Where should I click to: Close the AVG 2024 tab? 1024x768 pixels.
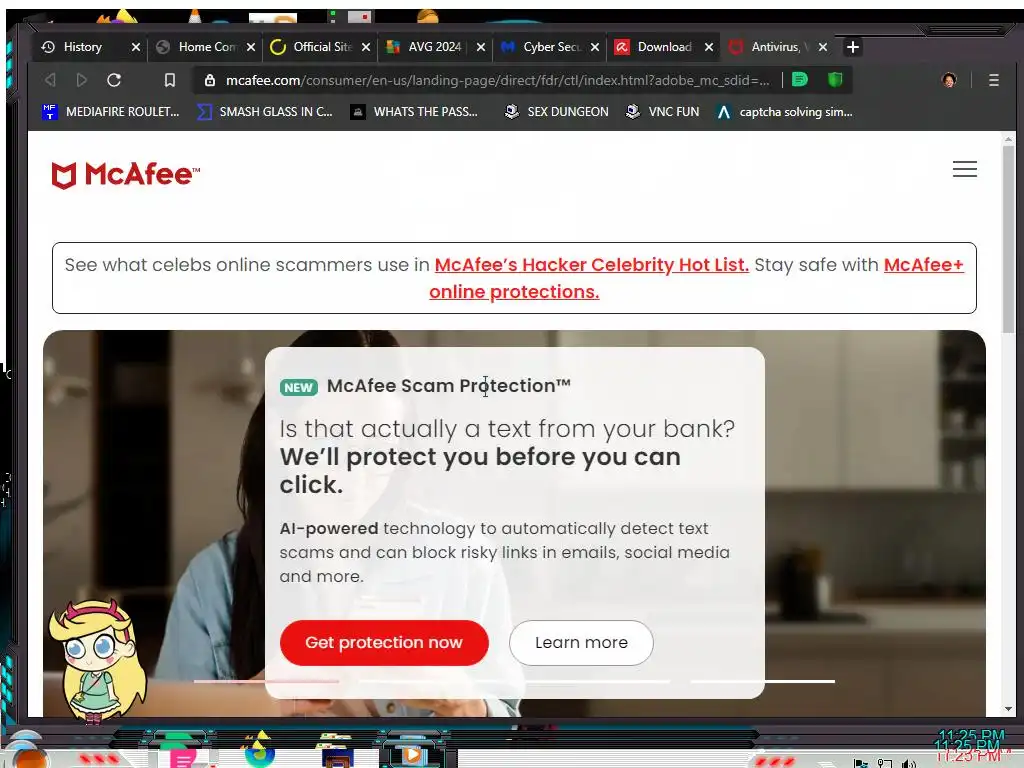click(x=481, y=47)
